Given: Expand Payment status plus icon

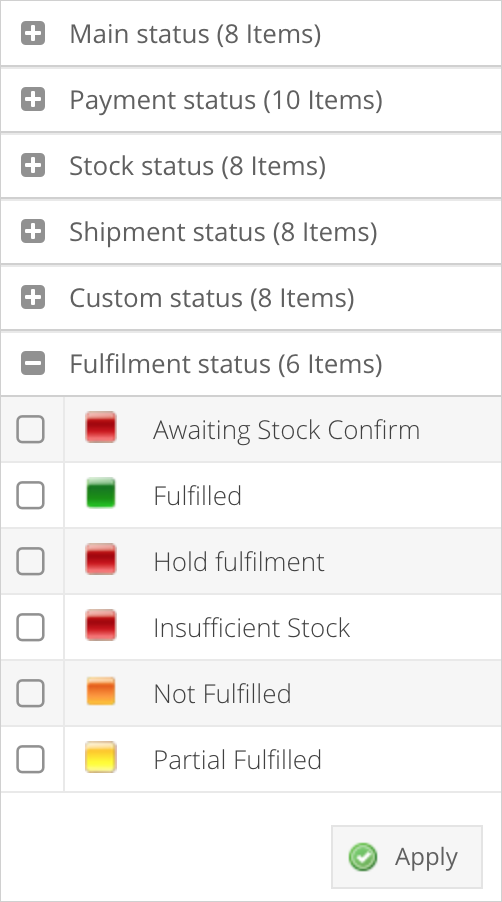Looking at the screenshot, I should pyautogui.click(x=33, y=100).
